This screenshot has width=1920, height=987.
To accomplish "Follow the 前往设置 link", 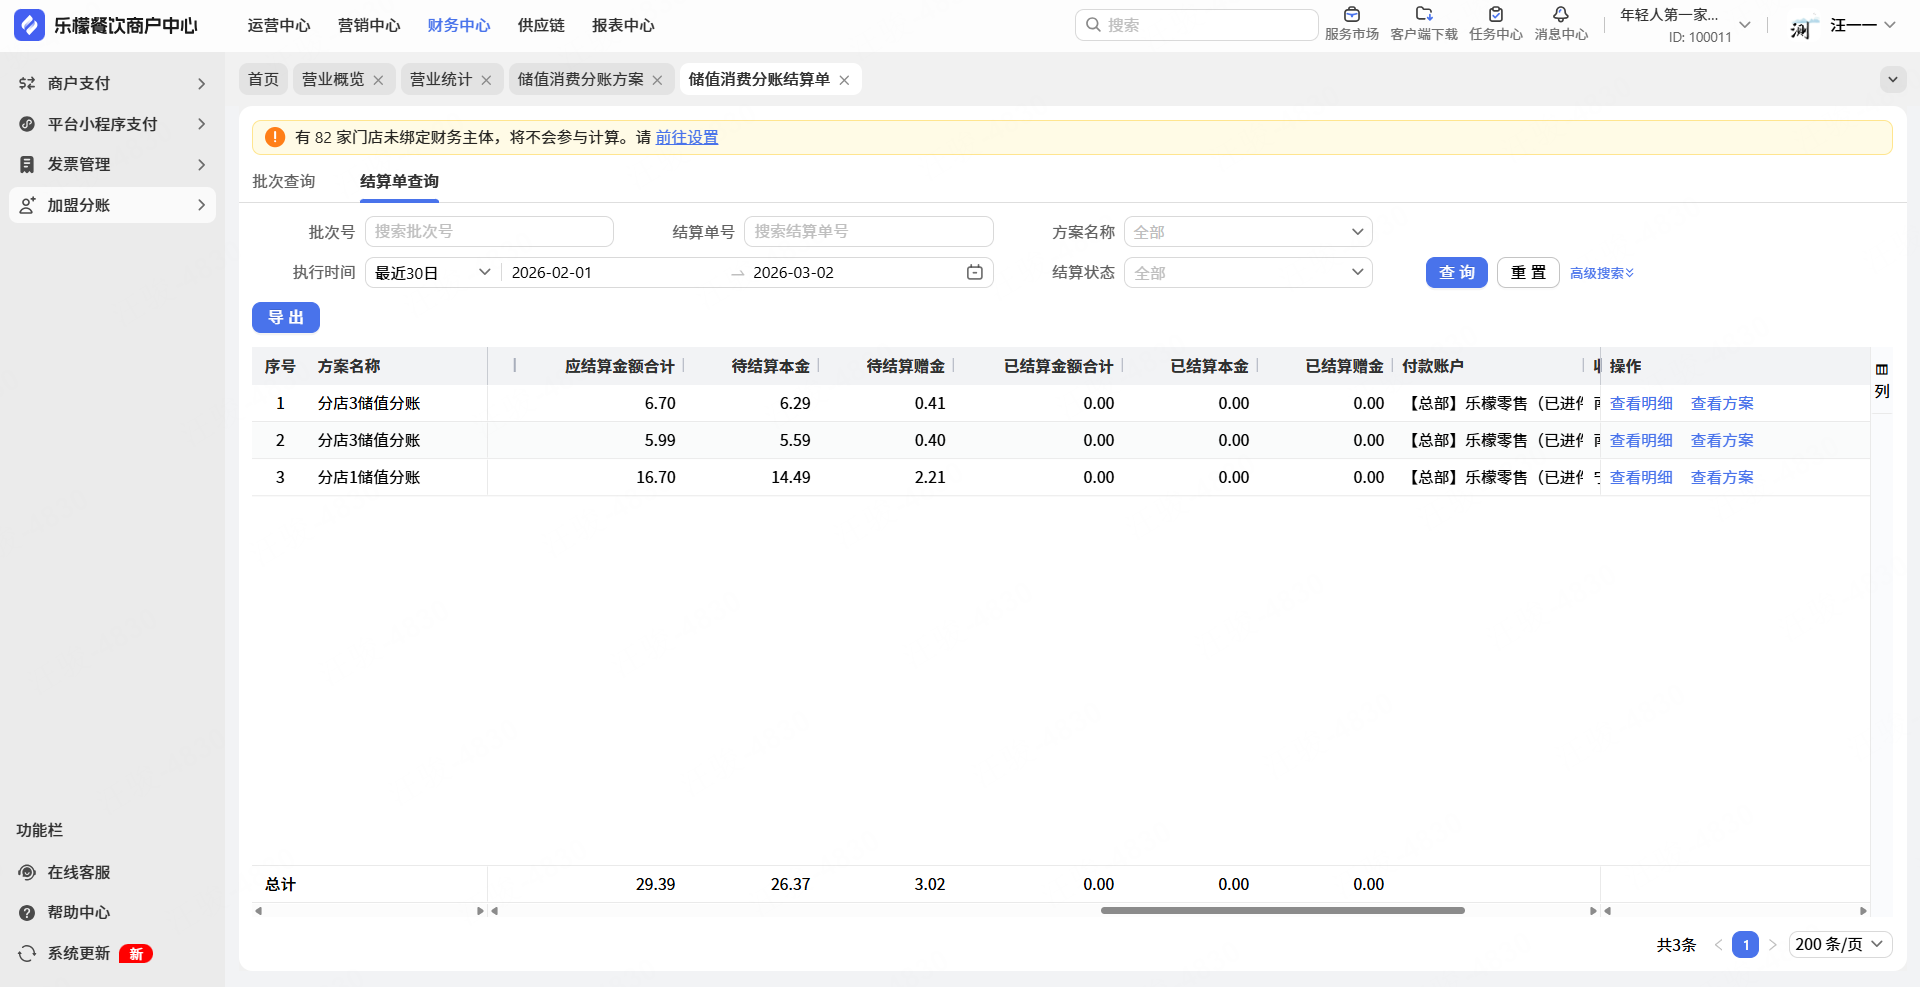I will pos(687,137).
